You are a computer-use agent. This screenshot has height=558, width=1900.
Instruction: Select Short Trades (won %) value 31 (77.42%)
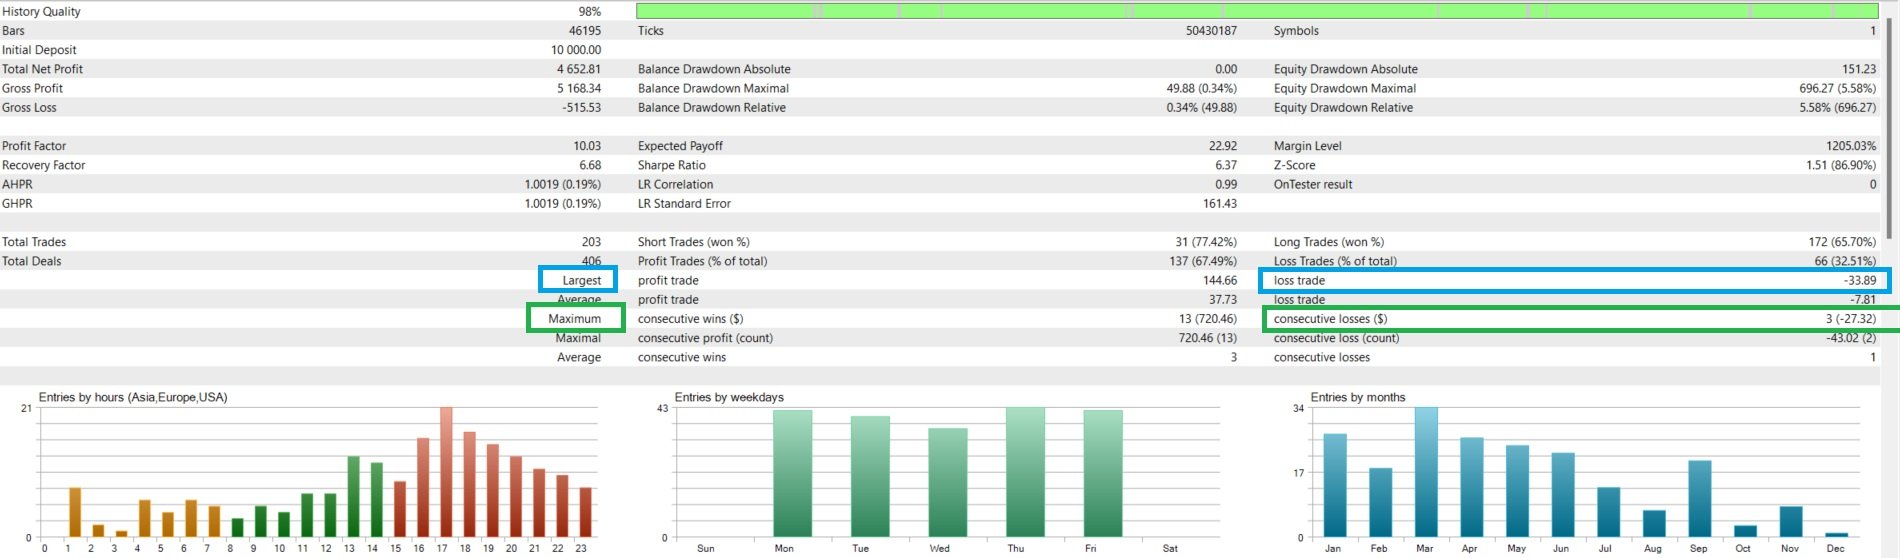pos(1206,242)
